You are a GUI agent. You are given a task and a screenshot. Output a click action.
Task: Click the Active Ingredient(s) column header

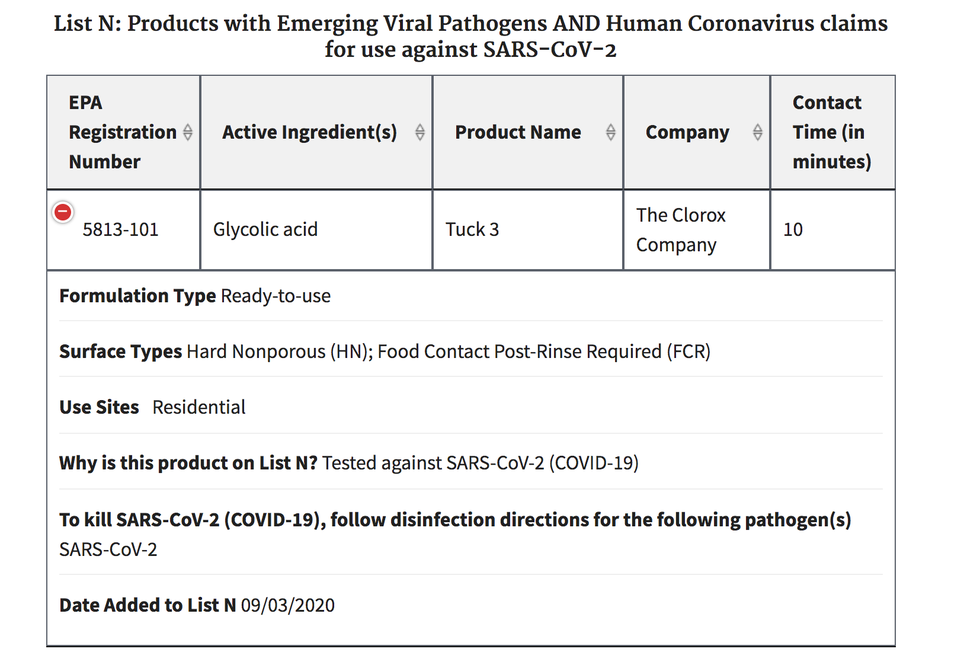point(316,133)
